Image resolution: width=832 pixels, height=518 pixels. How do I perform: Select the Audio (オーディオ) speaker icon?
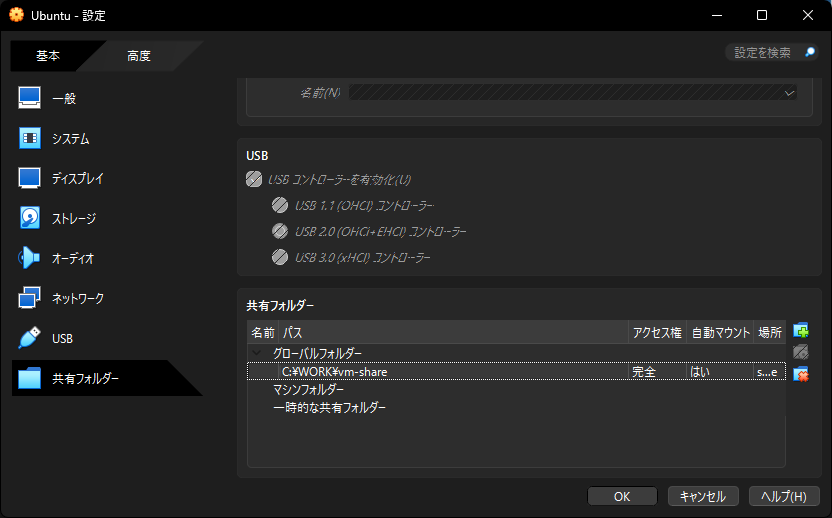[x=30, y=258]
